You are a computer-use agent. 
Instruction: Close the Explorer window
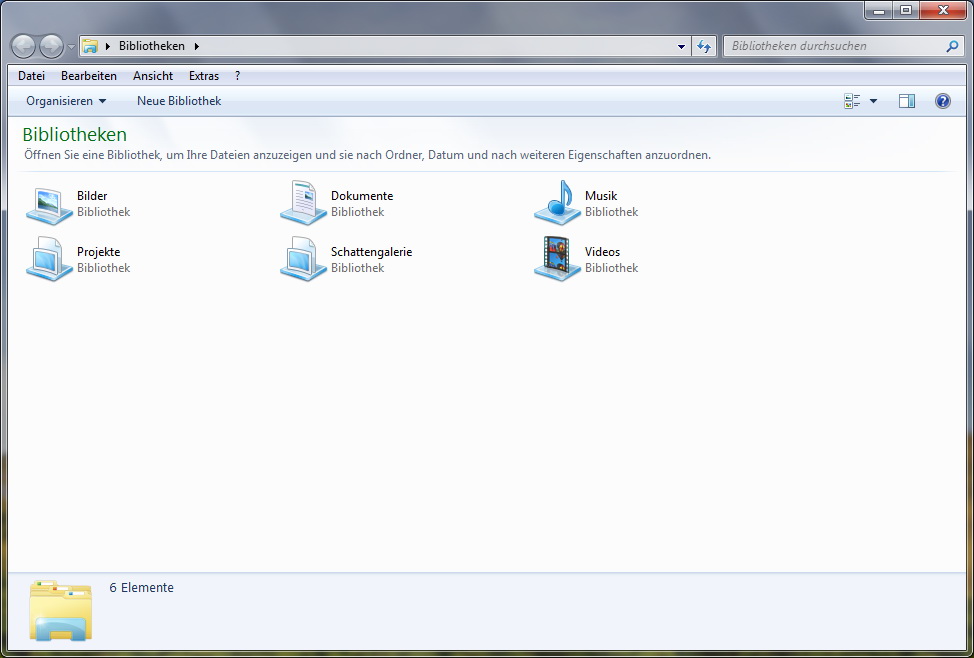click(x=943, y=11)
